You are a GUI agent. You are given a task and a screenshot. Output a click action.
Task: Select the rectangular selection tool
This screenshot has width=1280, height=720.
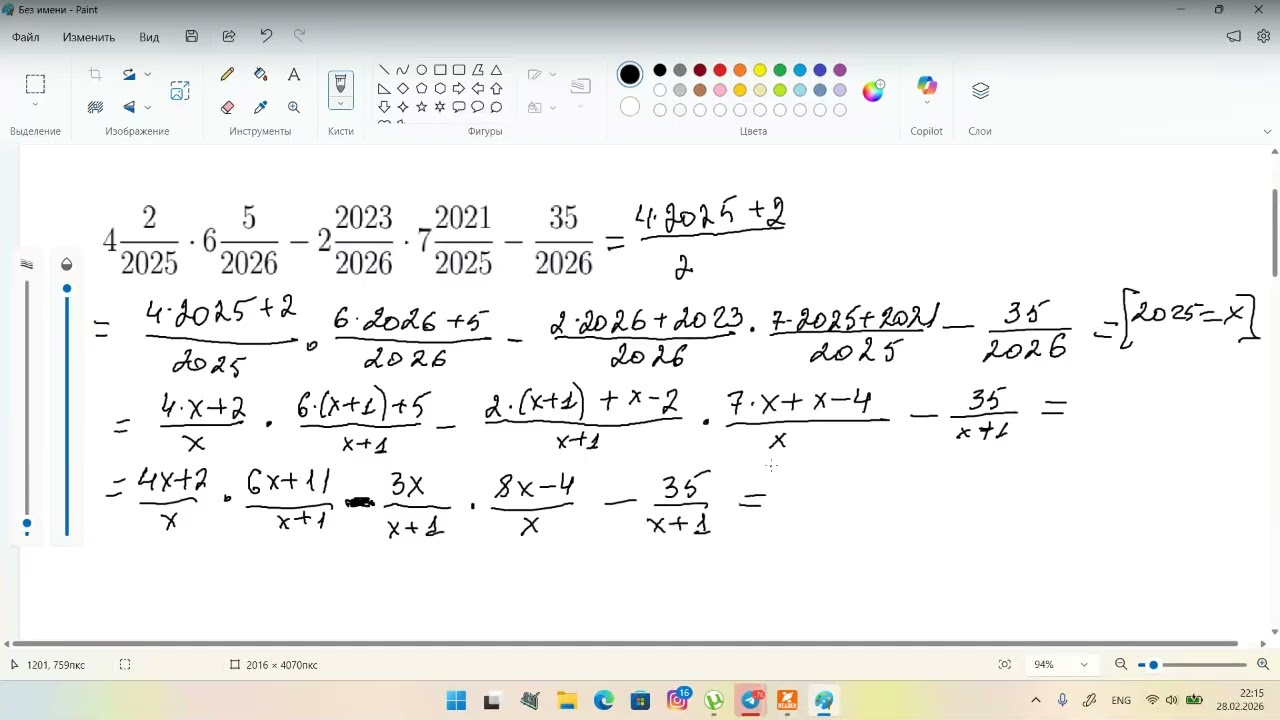click(x=35, y=84)
